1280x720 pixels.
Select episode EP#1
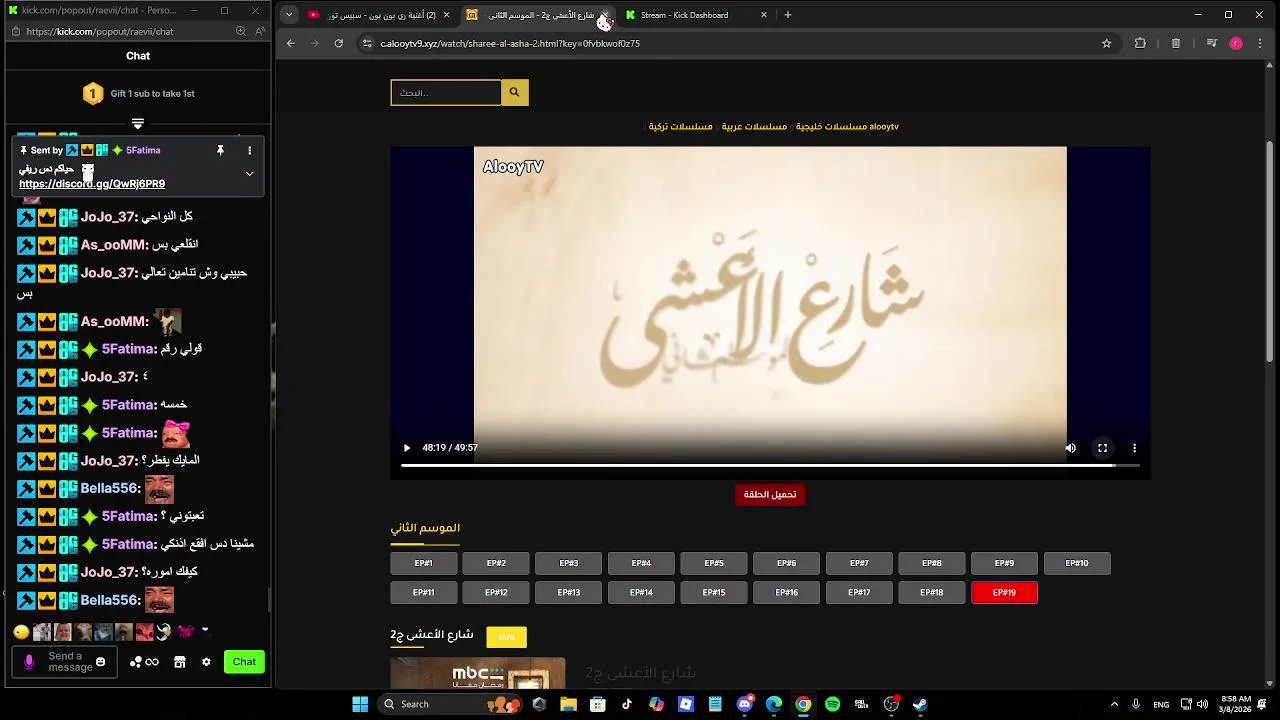(424, 563)
